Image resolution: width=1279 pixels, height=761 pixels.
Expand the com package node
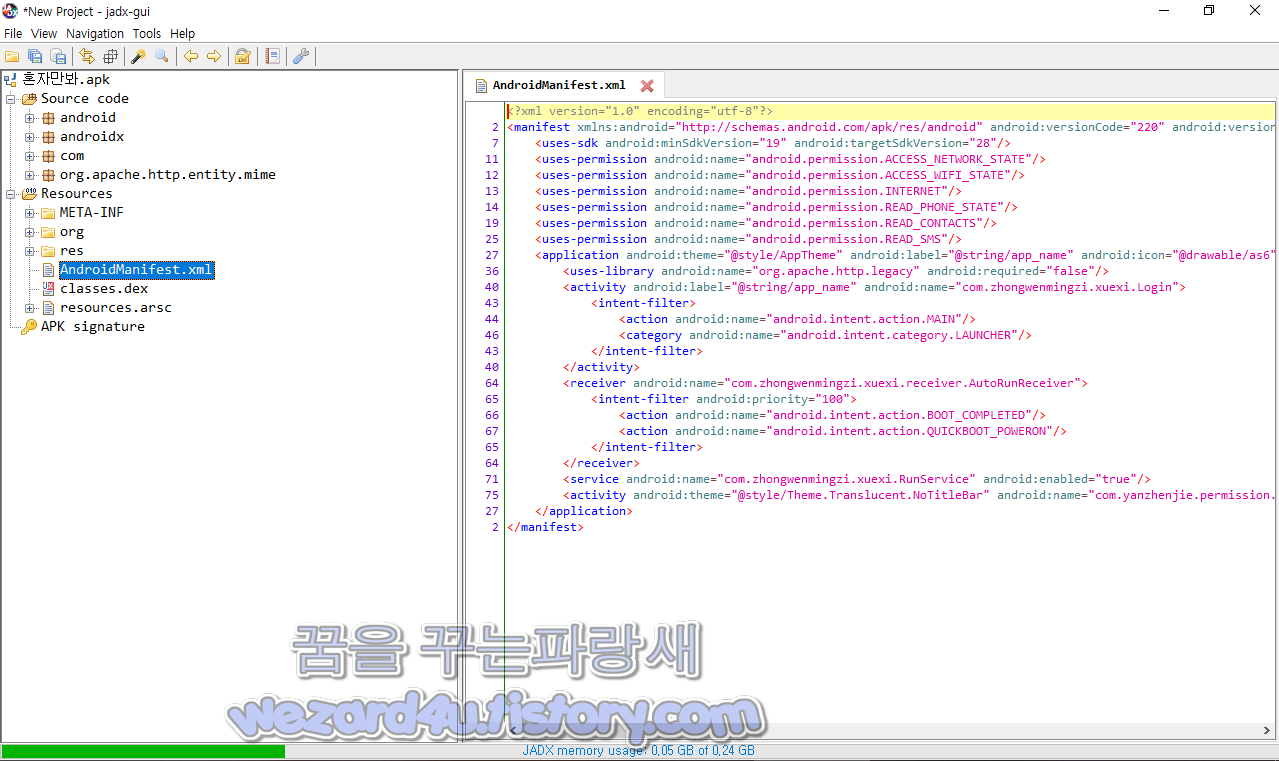point(30,156)
